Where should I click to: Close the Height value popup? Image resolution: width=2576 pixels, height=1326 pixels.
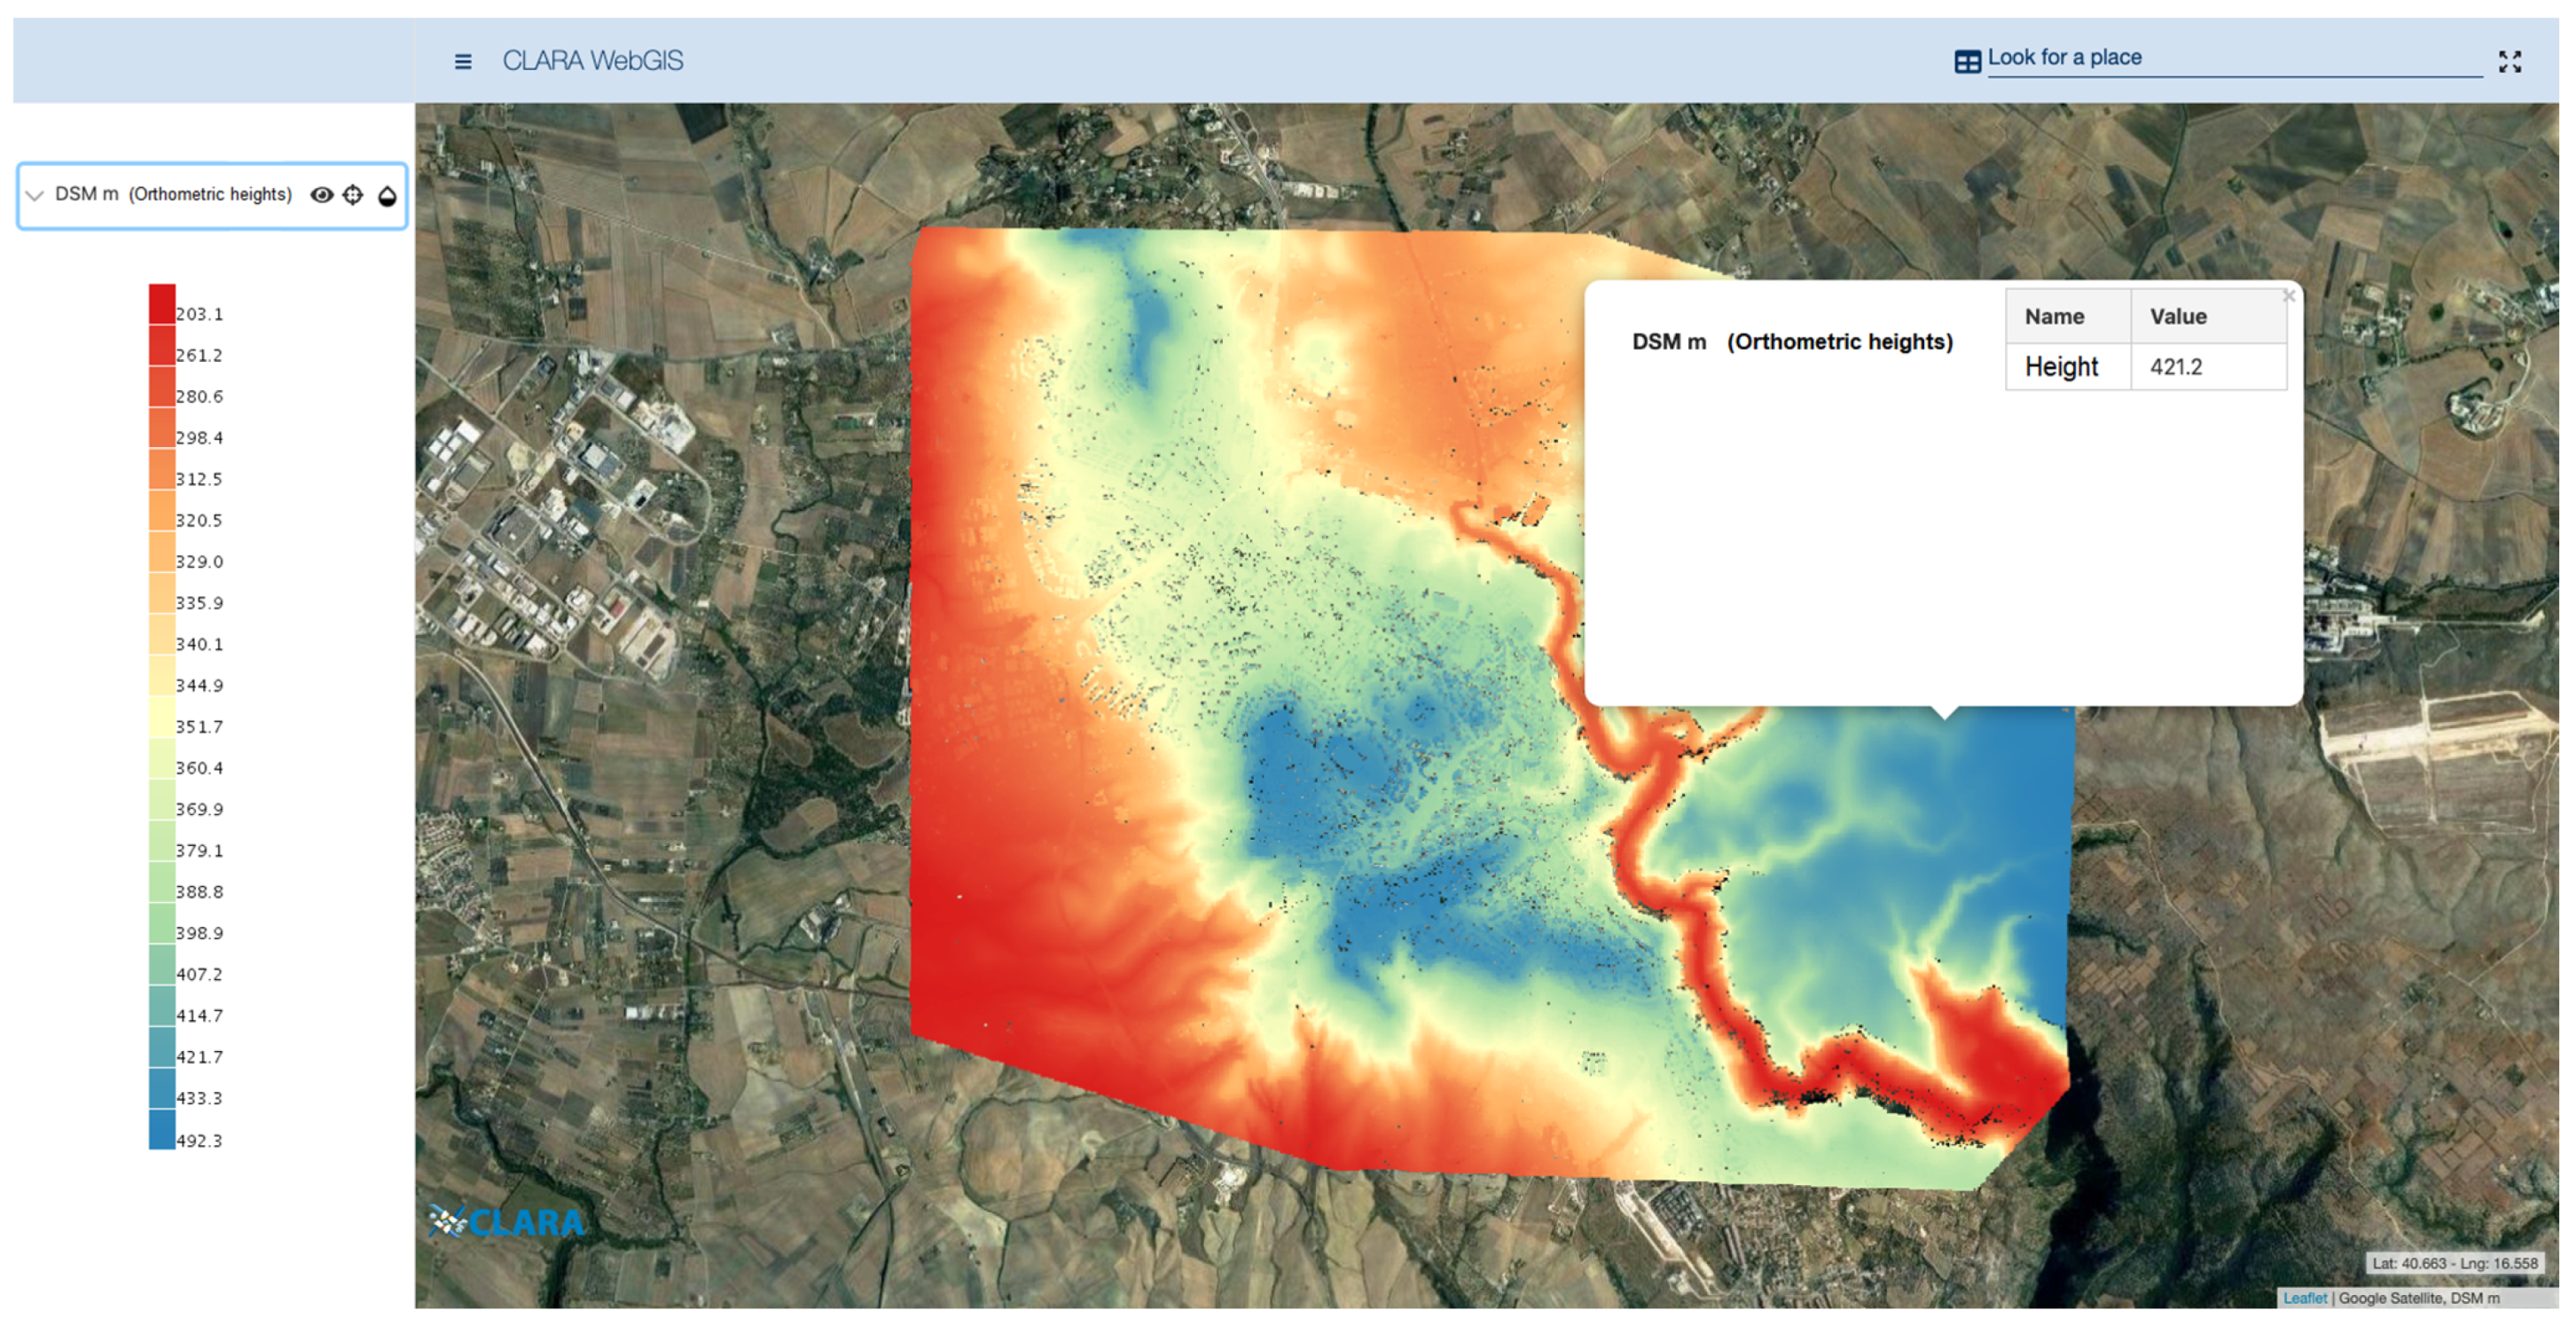click(x=2288, y=296)
